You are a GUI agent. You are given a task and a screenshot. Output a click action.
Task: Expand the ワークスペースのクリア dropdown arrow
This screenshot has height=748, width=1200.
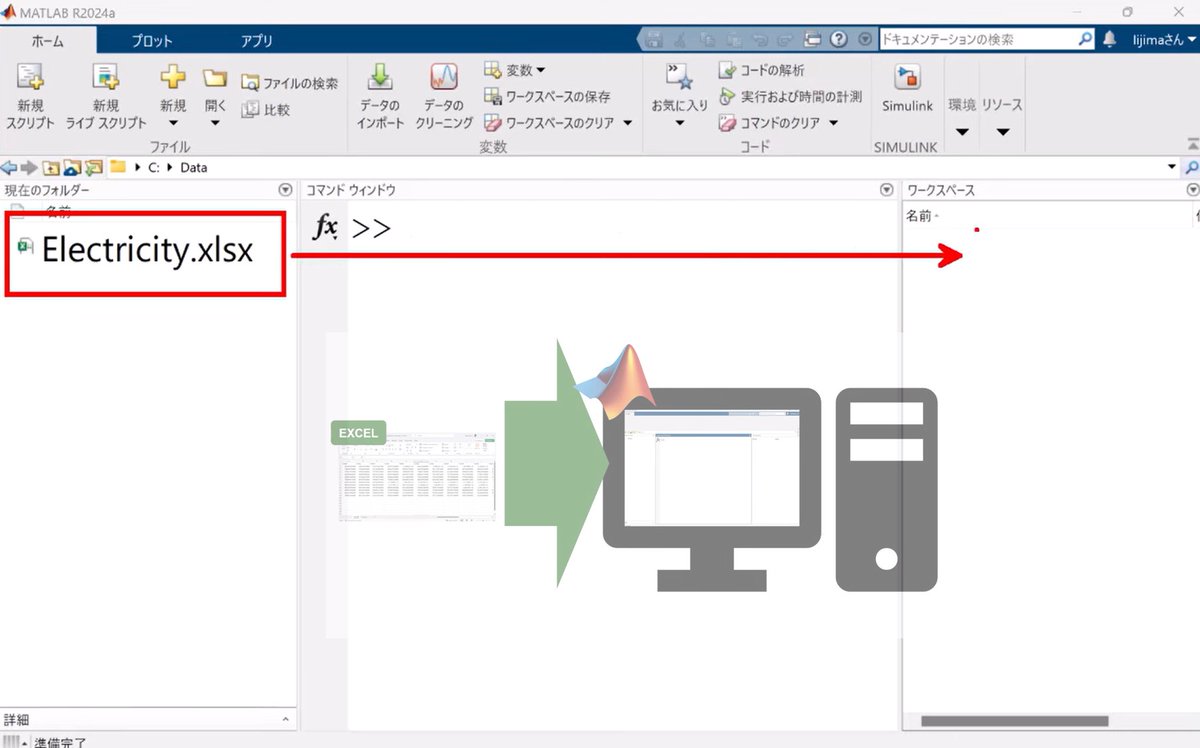627,124
